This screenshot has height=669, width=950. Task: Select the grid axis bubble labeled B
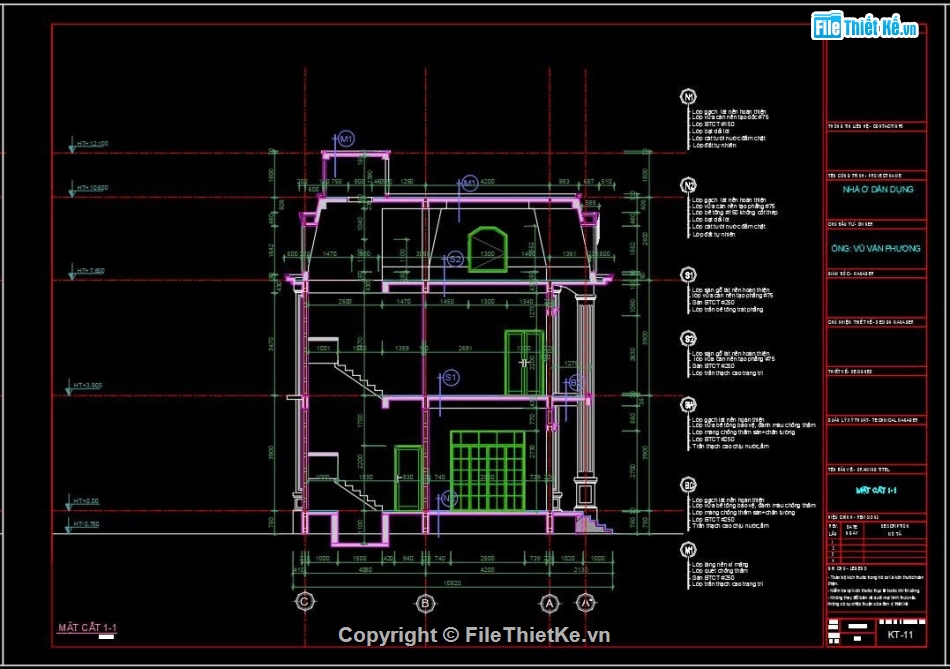424,603
